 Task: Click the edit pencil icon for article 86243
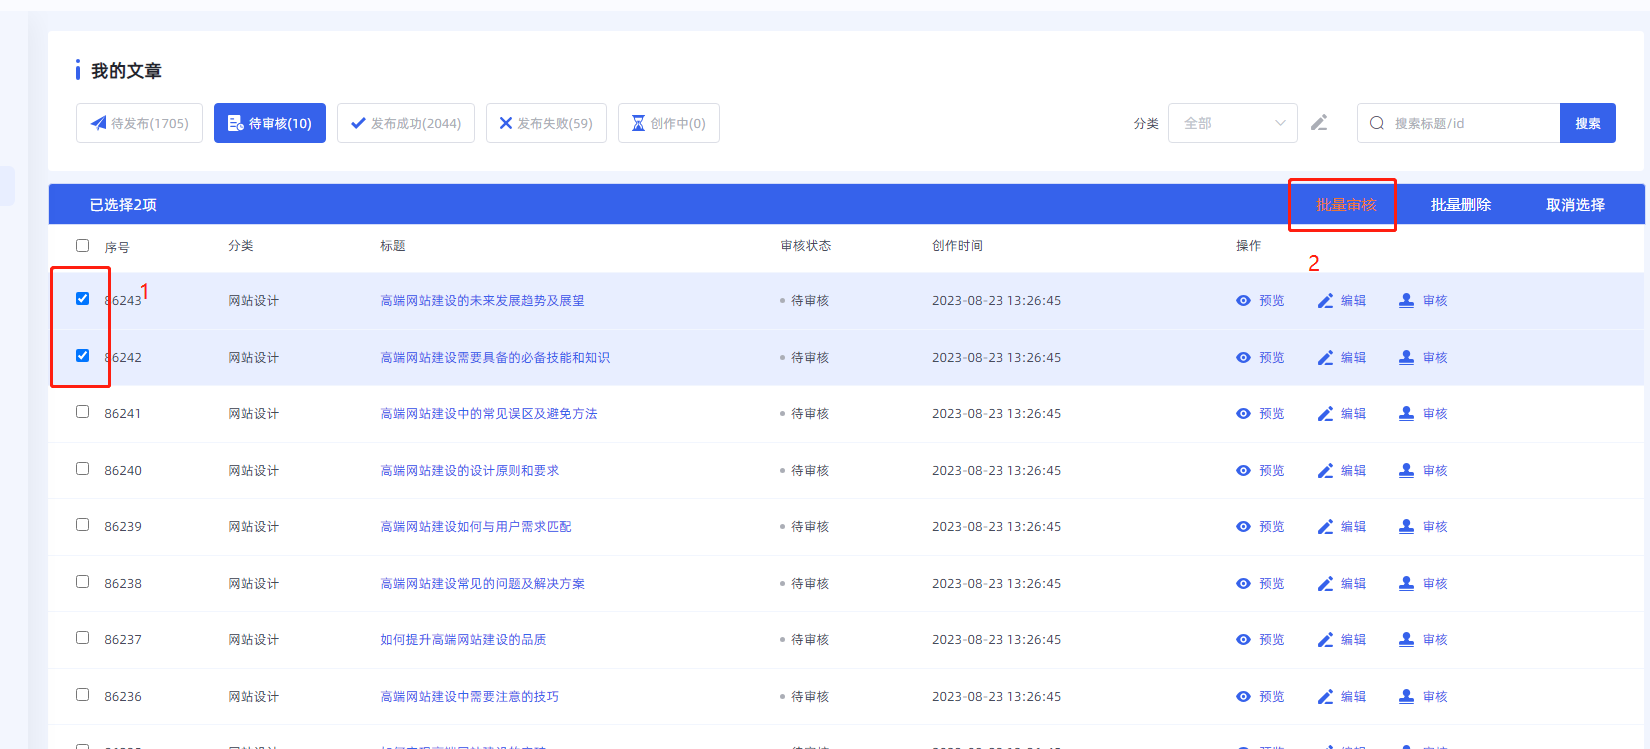pyautogui.click(x=1325, y=301)
